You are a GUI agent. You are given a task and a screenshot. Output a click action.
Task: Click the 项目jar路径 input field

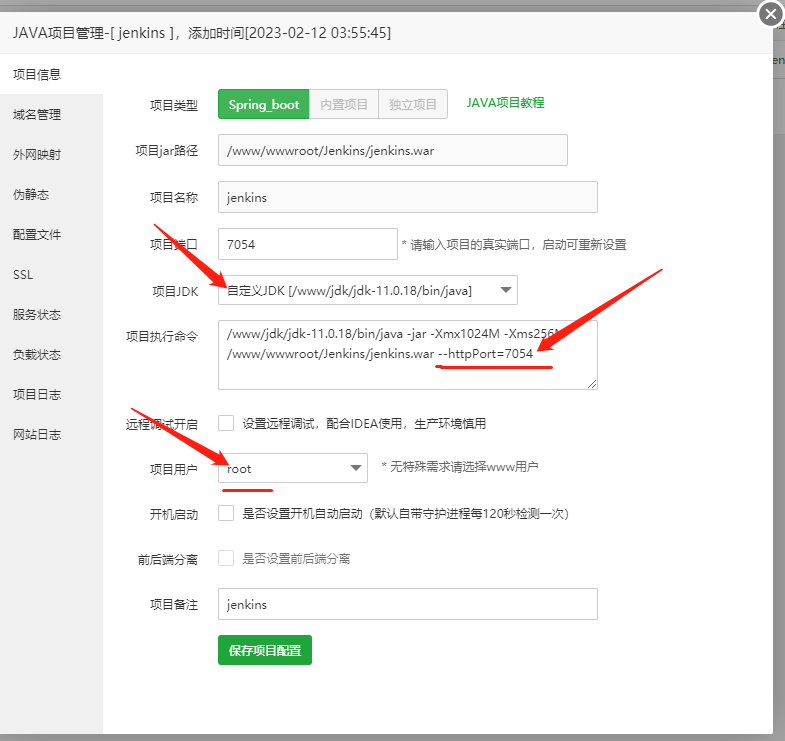pyautogui.click(x=392, y=150)
